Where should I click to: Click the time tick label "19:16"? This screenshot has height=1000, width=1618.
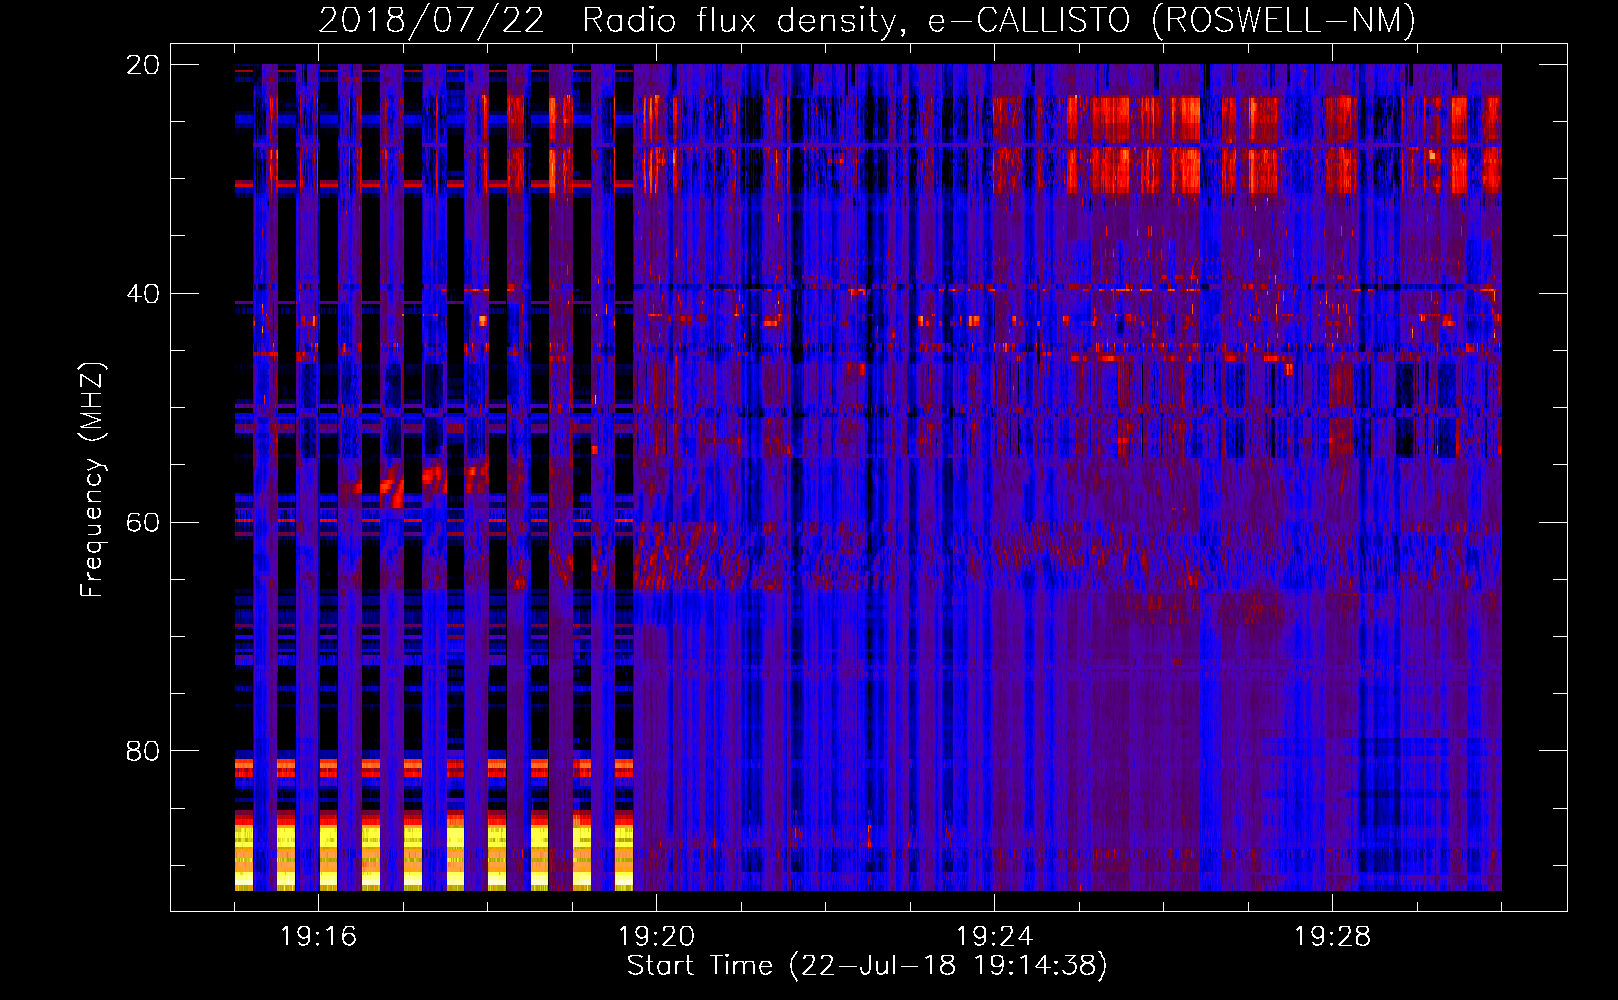(318, 937)
